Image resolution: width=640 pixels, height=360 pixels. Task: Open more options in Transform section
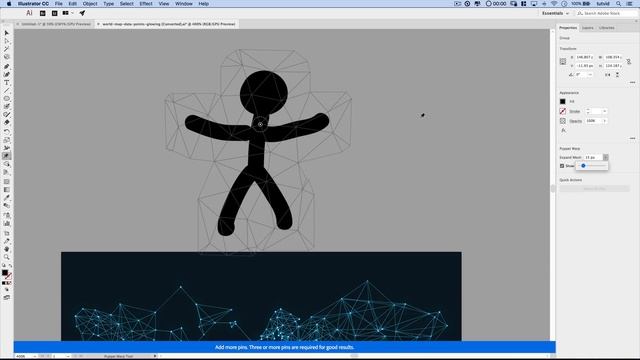632,82
